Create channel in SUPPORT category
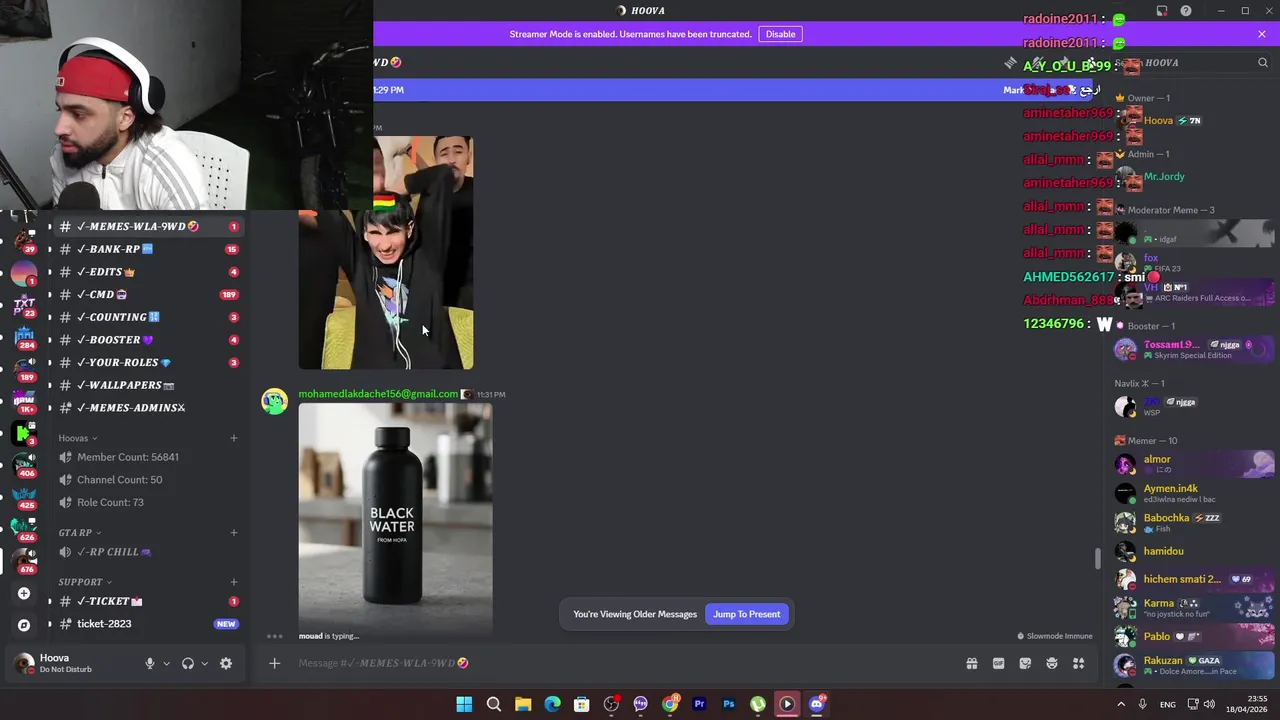1280x720 pixels. tap(234, 582)
